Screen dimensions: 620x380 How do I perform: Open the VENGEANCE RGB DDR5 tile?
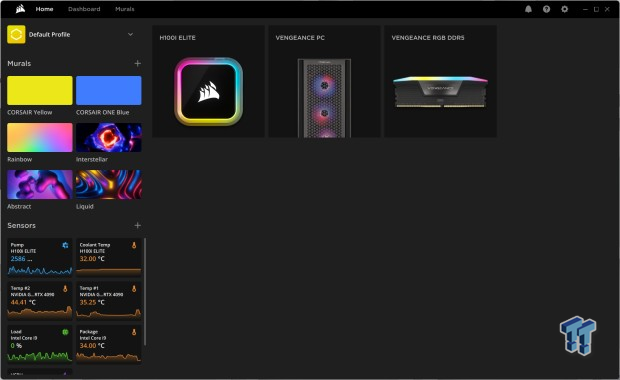click(440, 81)
